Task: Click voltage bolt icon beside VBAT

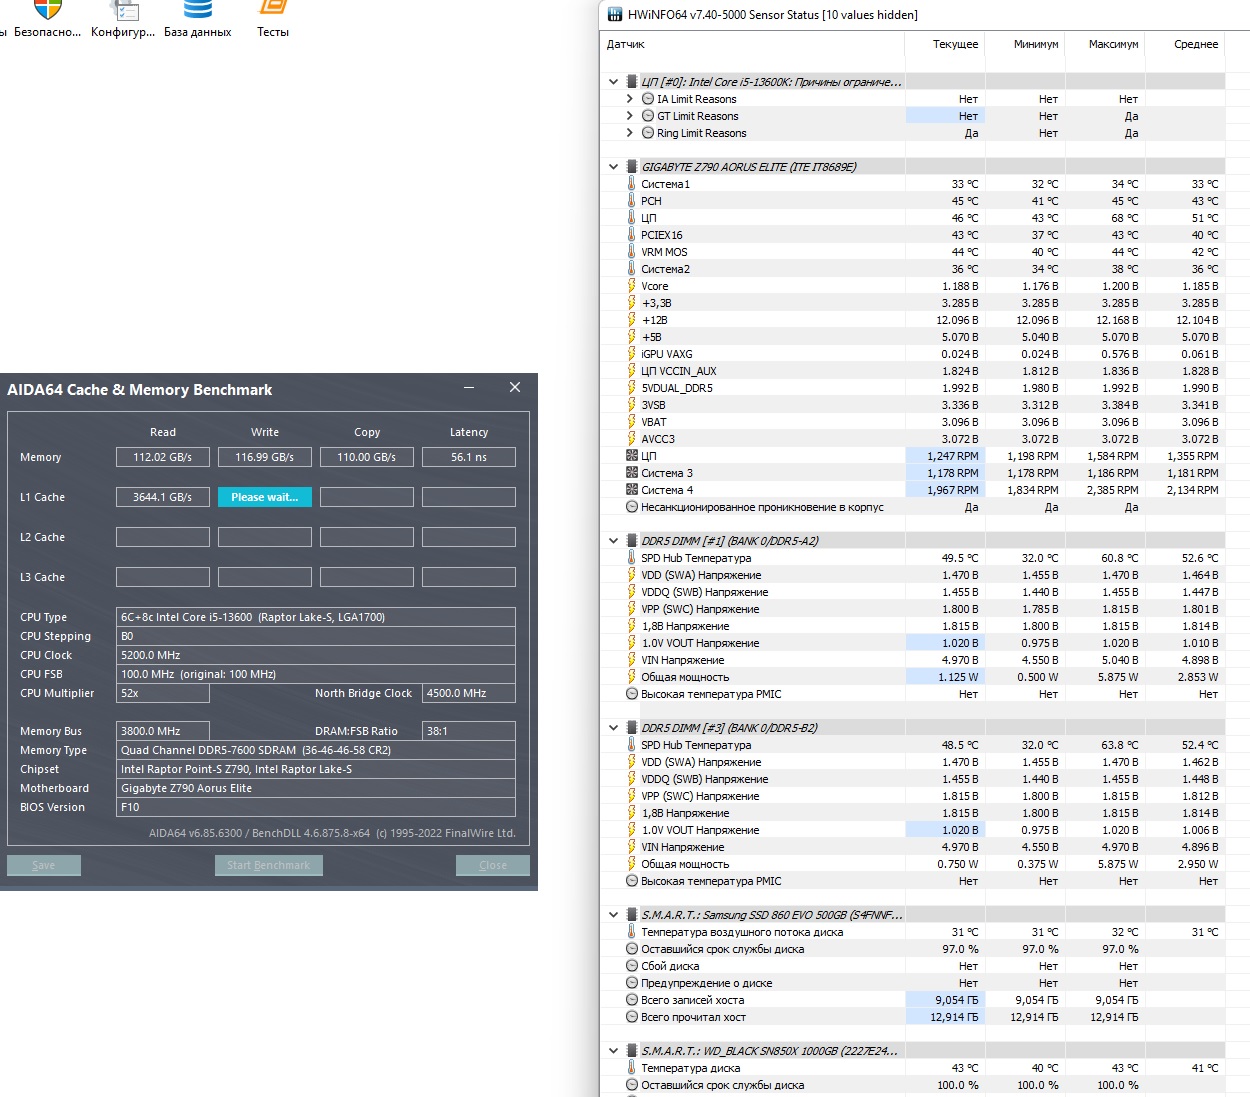Action: [631, 422]
